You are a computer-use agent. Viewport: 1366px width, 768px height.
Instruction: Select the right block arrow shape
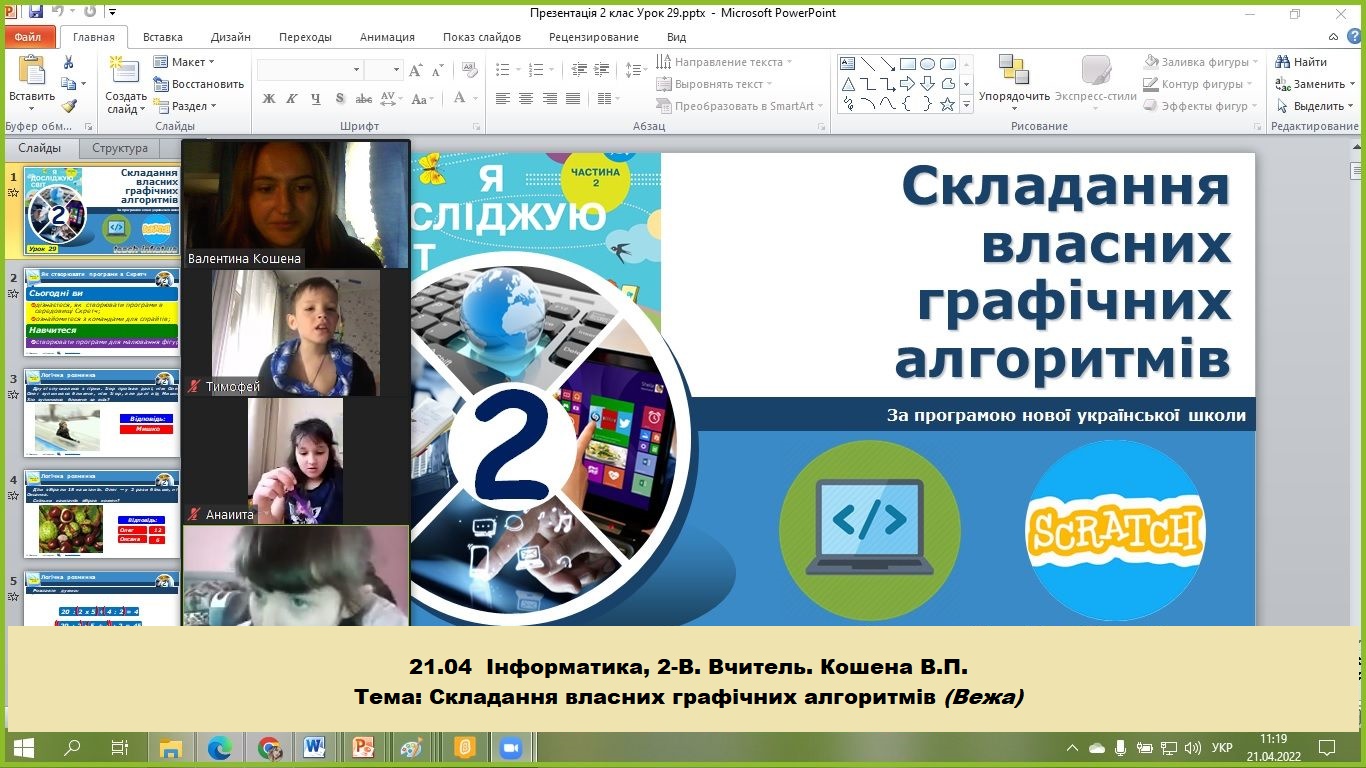coord(907,84)
